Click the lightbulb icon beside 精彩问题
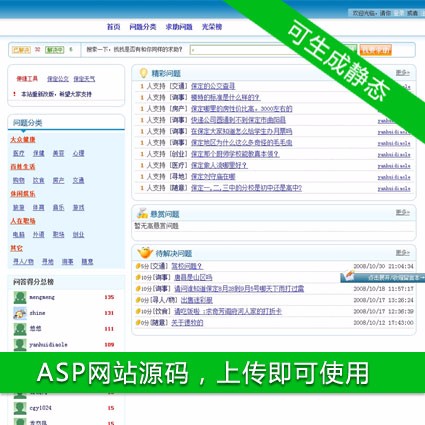Screen dimensions: 425x425 coord(143,73)
